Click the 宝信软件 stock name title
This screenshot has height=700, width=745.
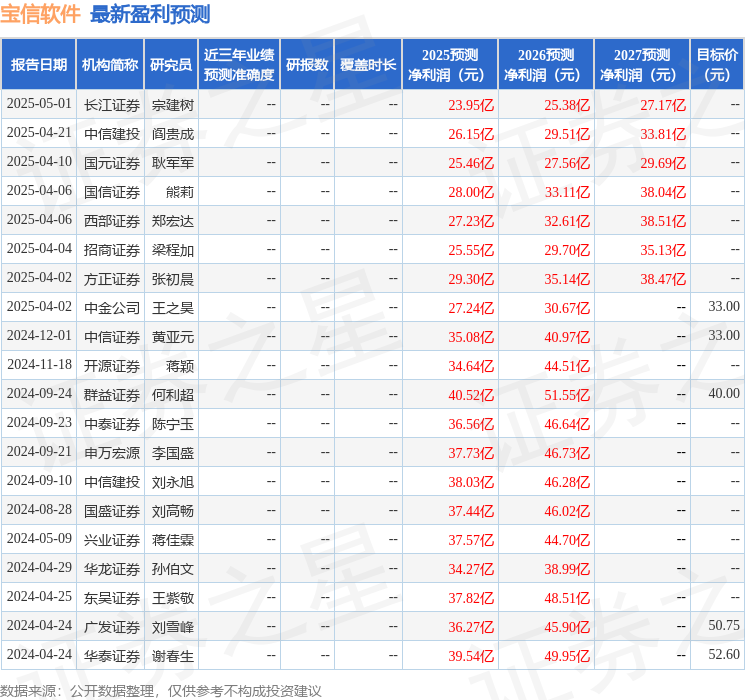[41, 14]
